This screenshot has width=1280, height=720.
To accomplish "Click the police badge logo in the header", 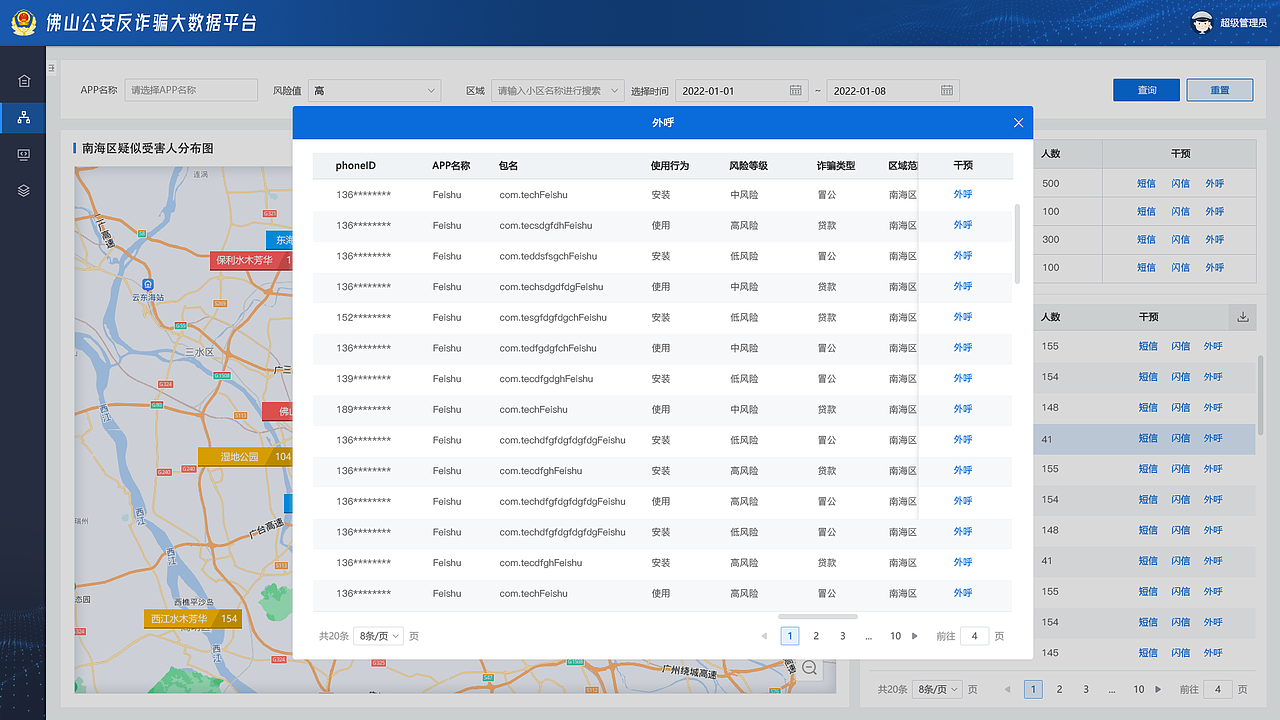I will [x=24, y=23].
